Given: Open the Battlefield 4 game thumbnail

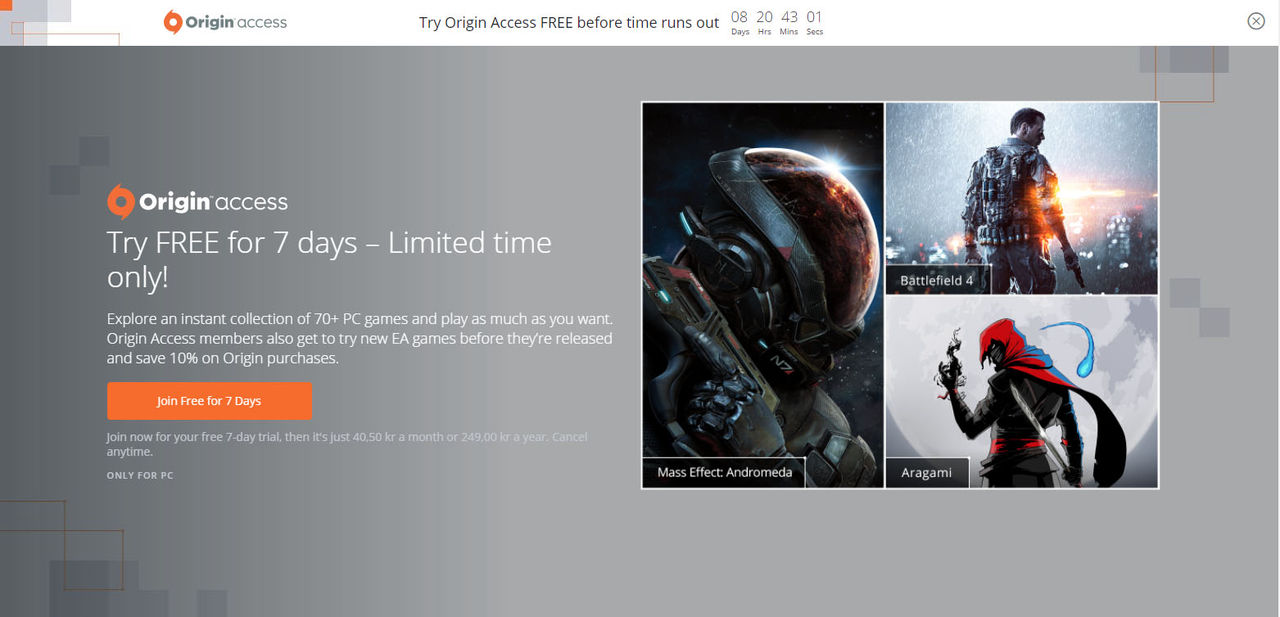Looking at the screenshot, I should tap(1020, 190).
